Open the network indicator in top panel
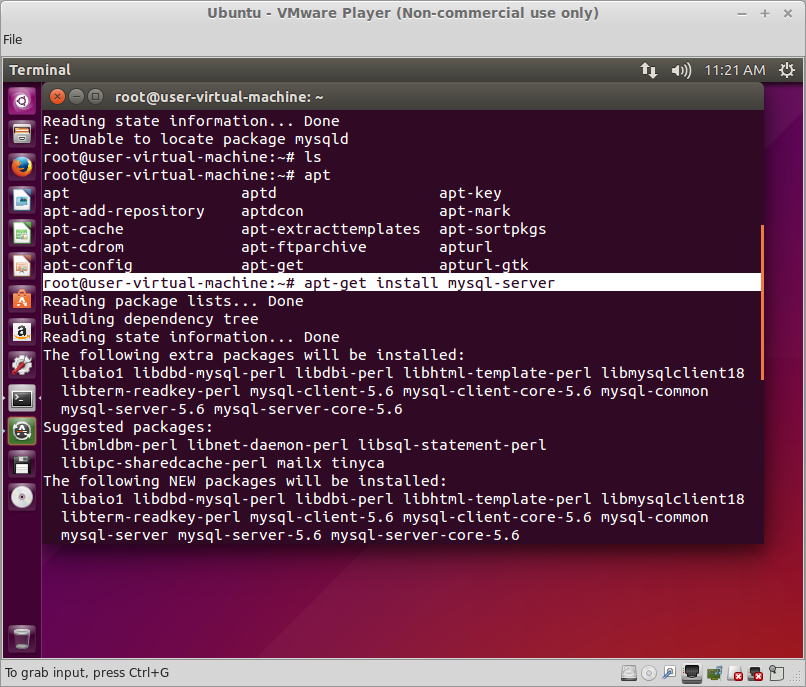Viewport: 806px width, 687px height. [649, 70]
